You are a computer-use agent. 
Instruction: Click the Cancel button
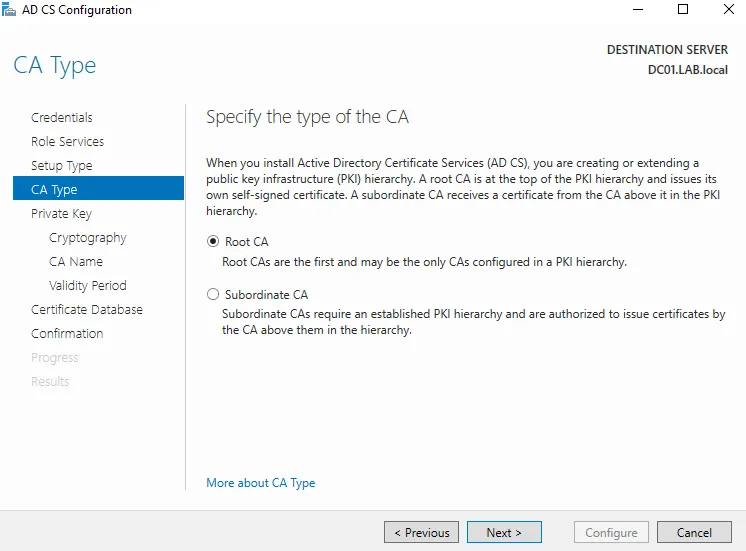[x=694, y=532]
